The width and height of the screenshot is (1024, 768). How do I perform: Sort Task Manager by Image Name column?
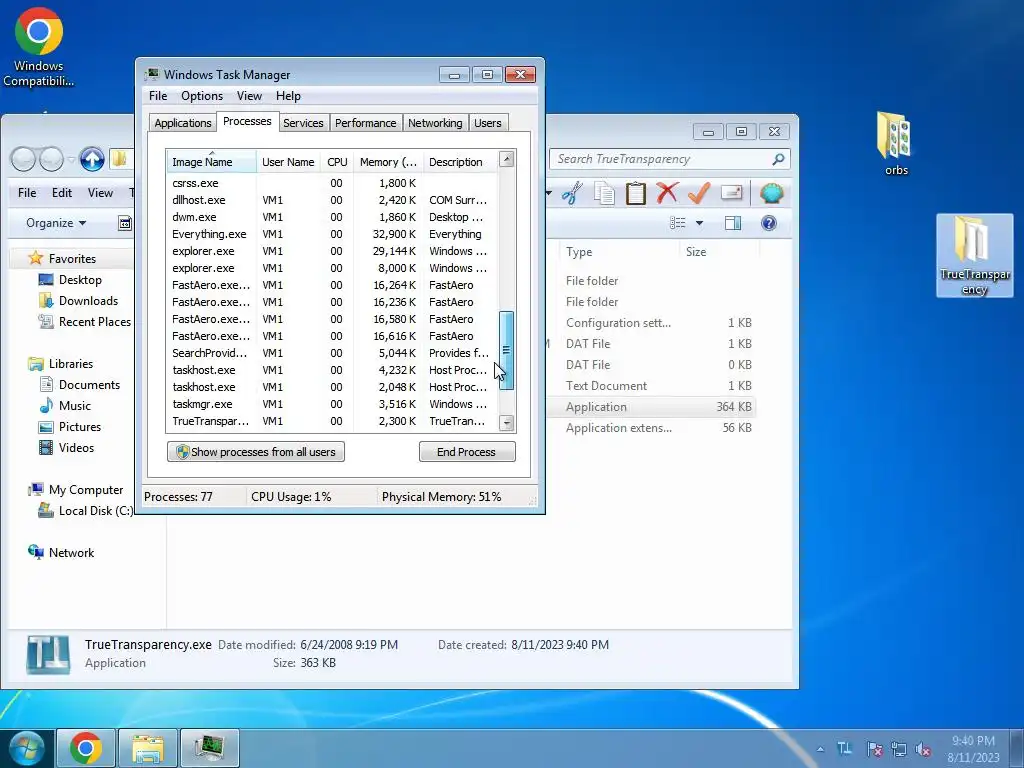pos(211,161)
